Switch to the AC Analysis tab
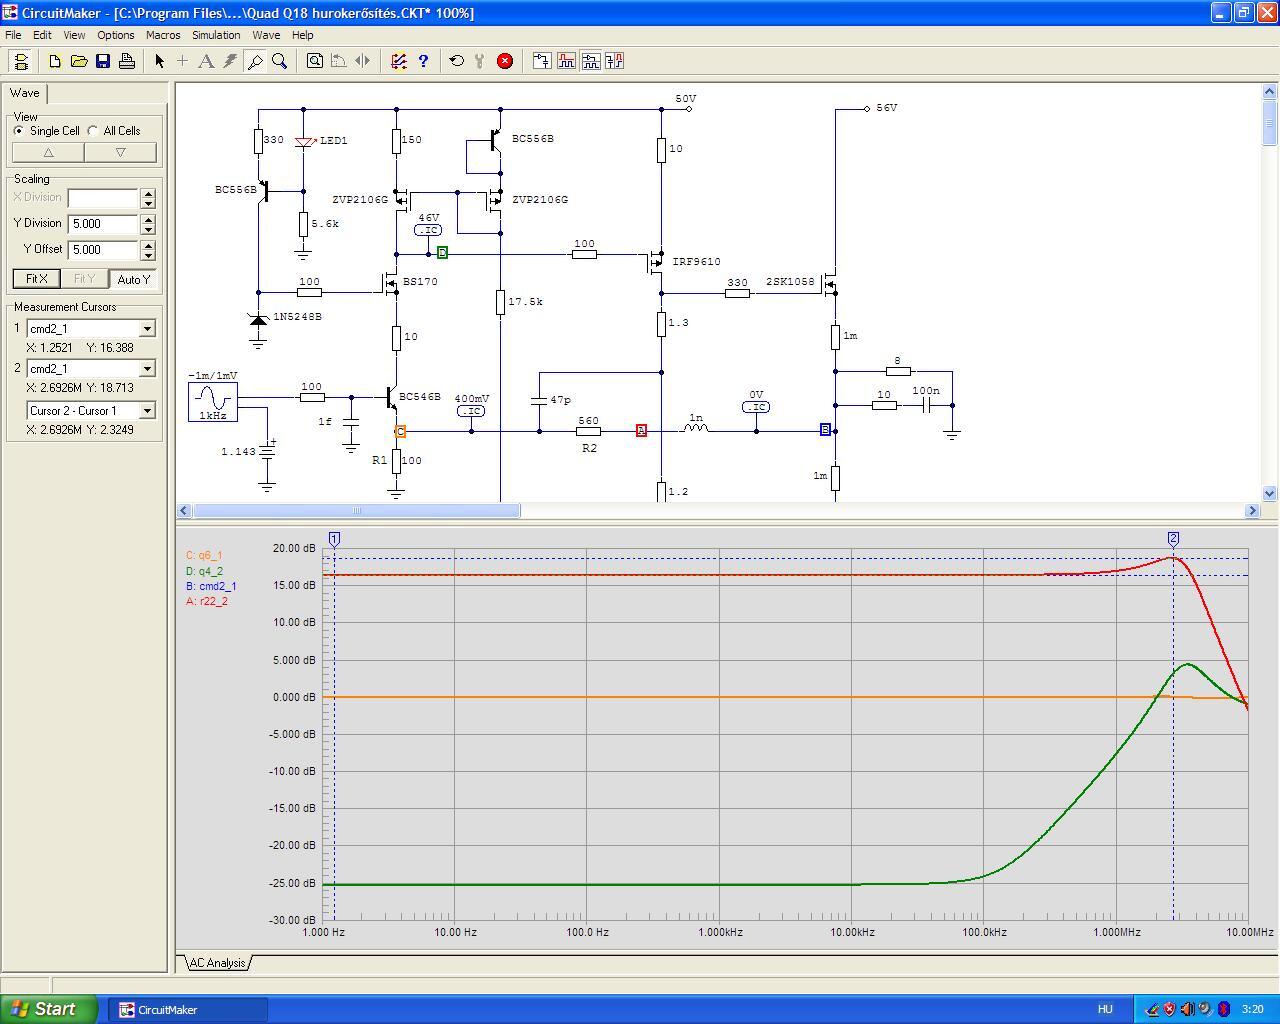 pos(217,963)
